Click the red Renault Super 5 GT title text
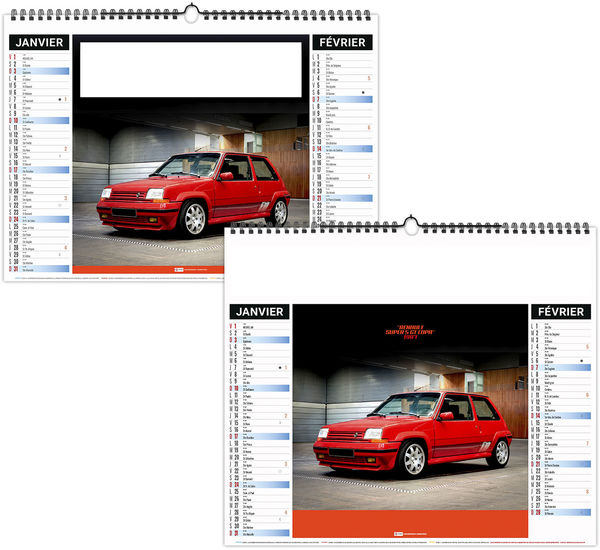 [410, 332]
